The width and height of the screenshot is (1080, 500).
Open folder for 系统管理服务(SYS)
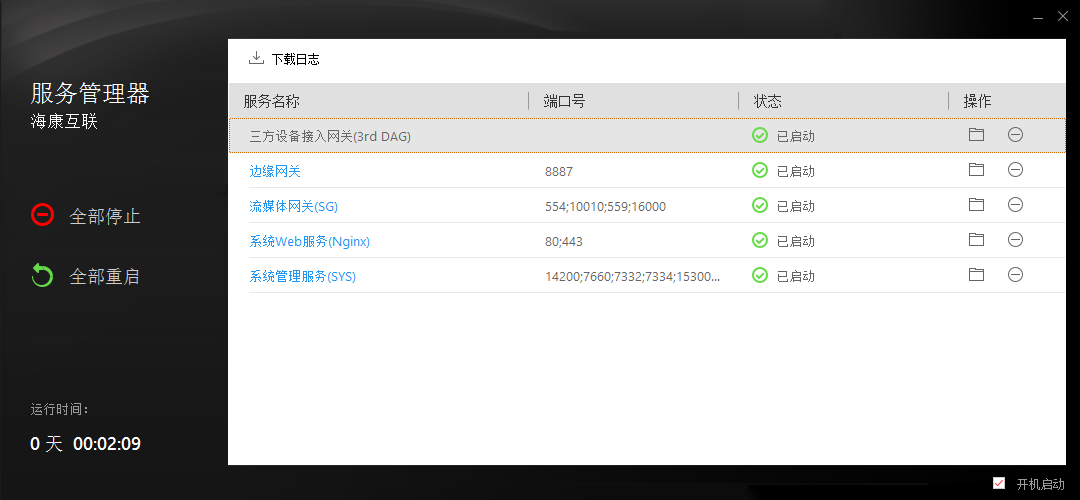(x=976, y=275)
